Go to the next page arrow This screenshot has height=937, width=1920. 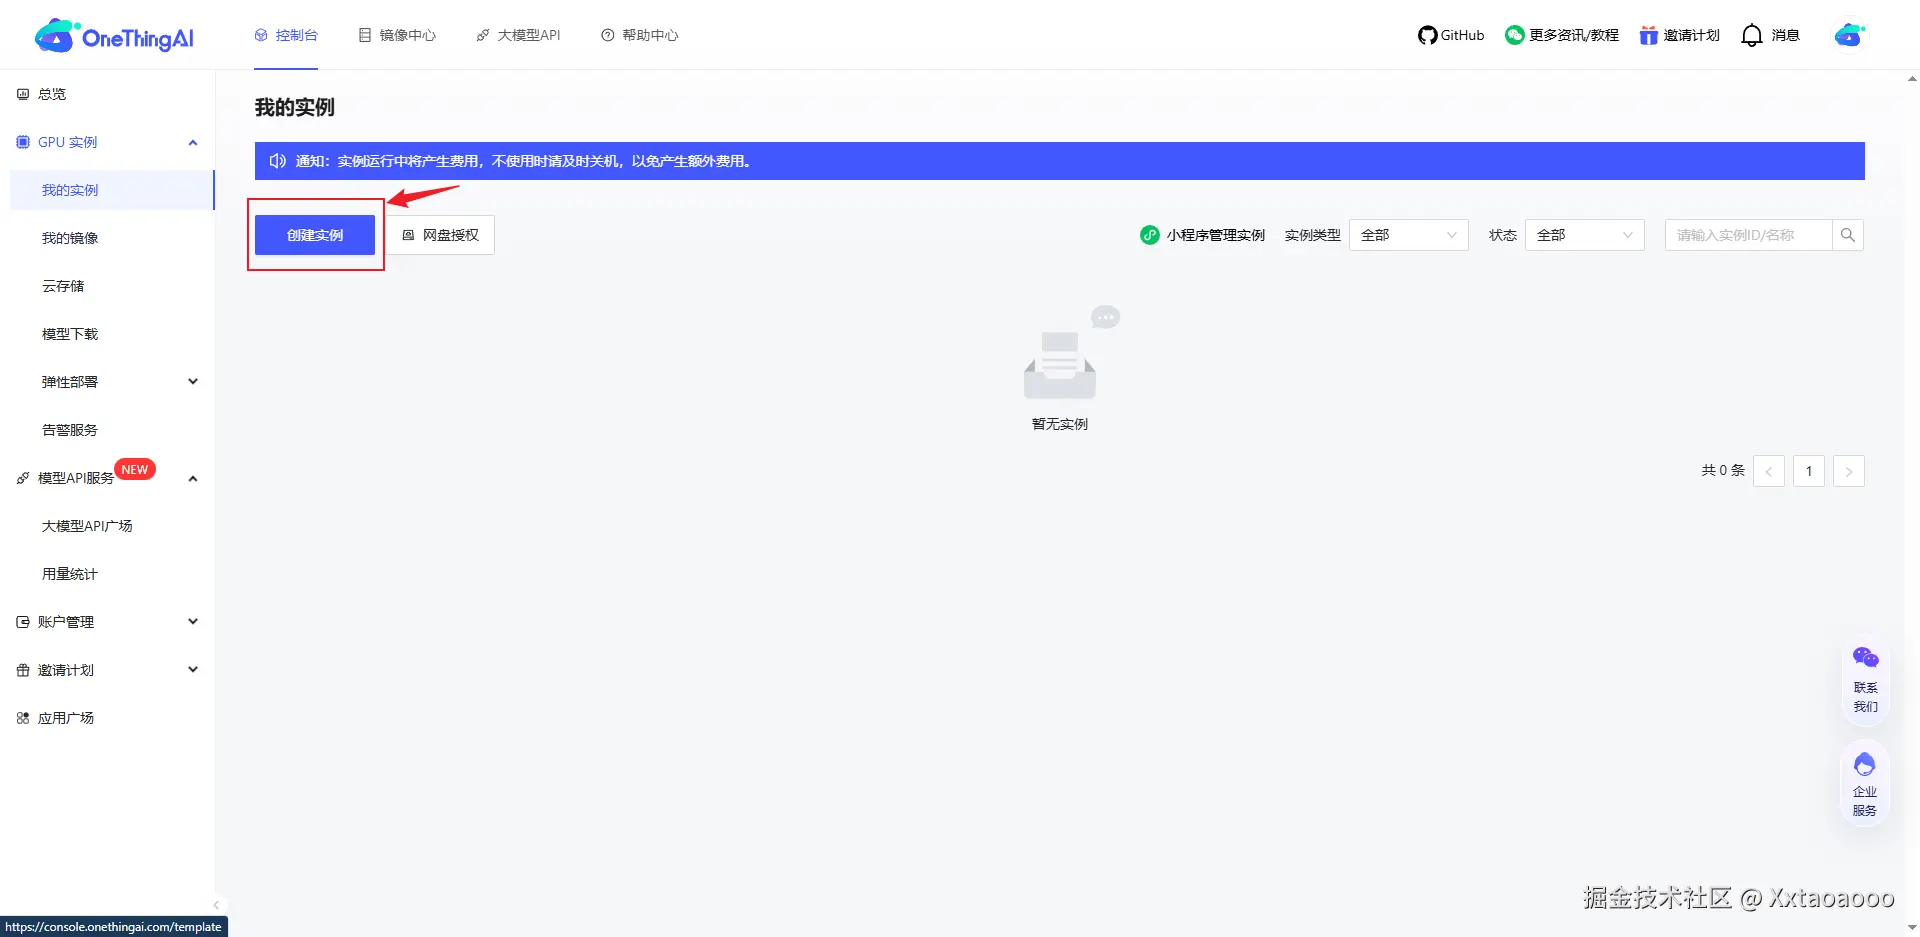click(1849, 471)
